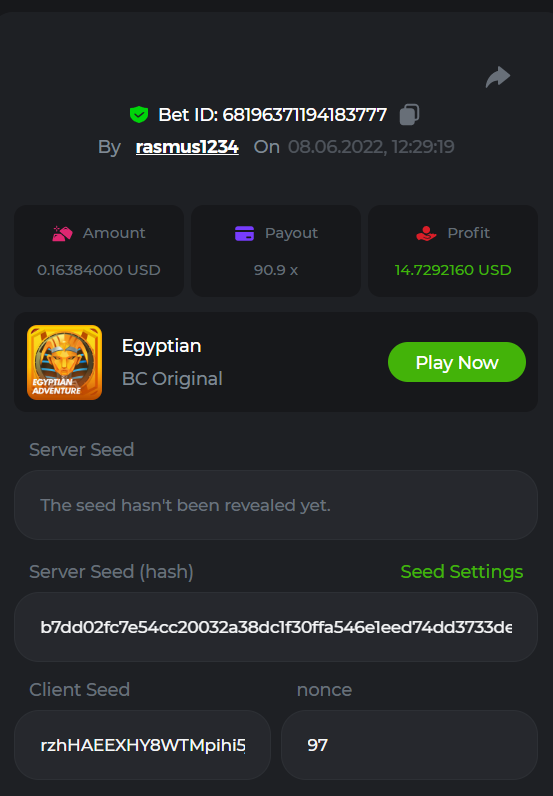The height and width of the screenshot is (796, 553).
Task: Open the Egyptian Adventure game thumbnail
Action: (64, 362)
